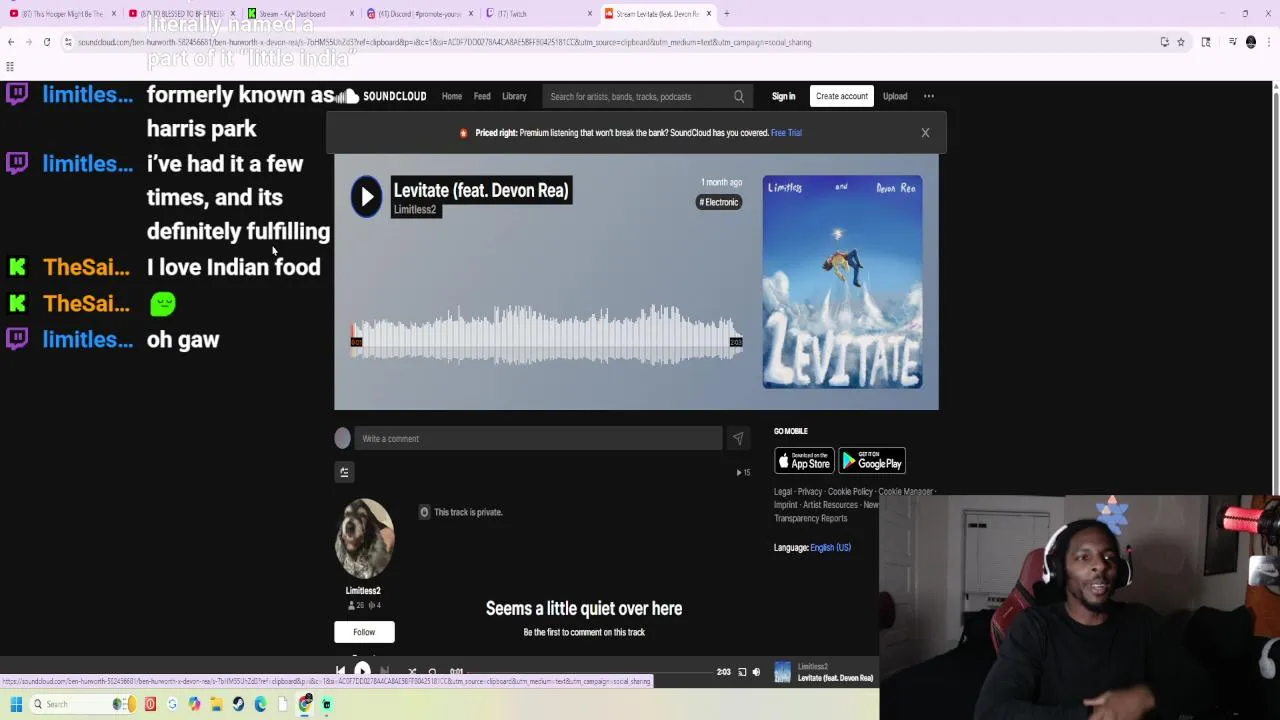Click the play count icon showing 15
The width and height of the screenshot is (1280, 720).
739,472
